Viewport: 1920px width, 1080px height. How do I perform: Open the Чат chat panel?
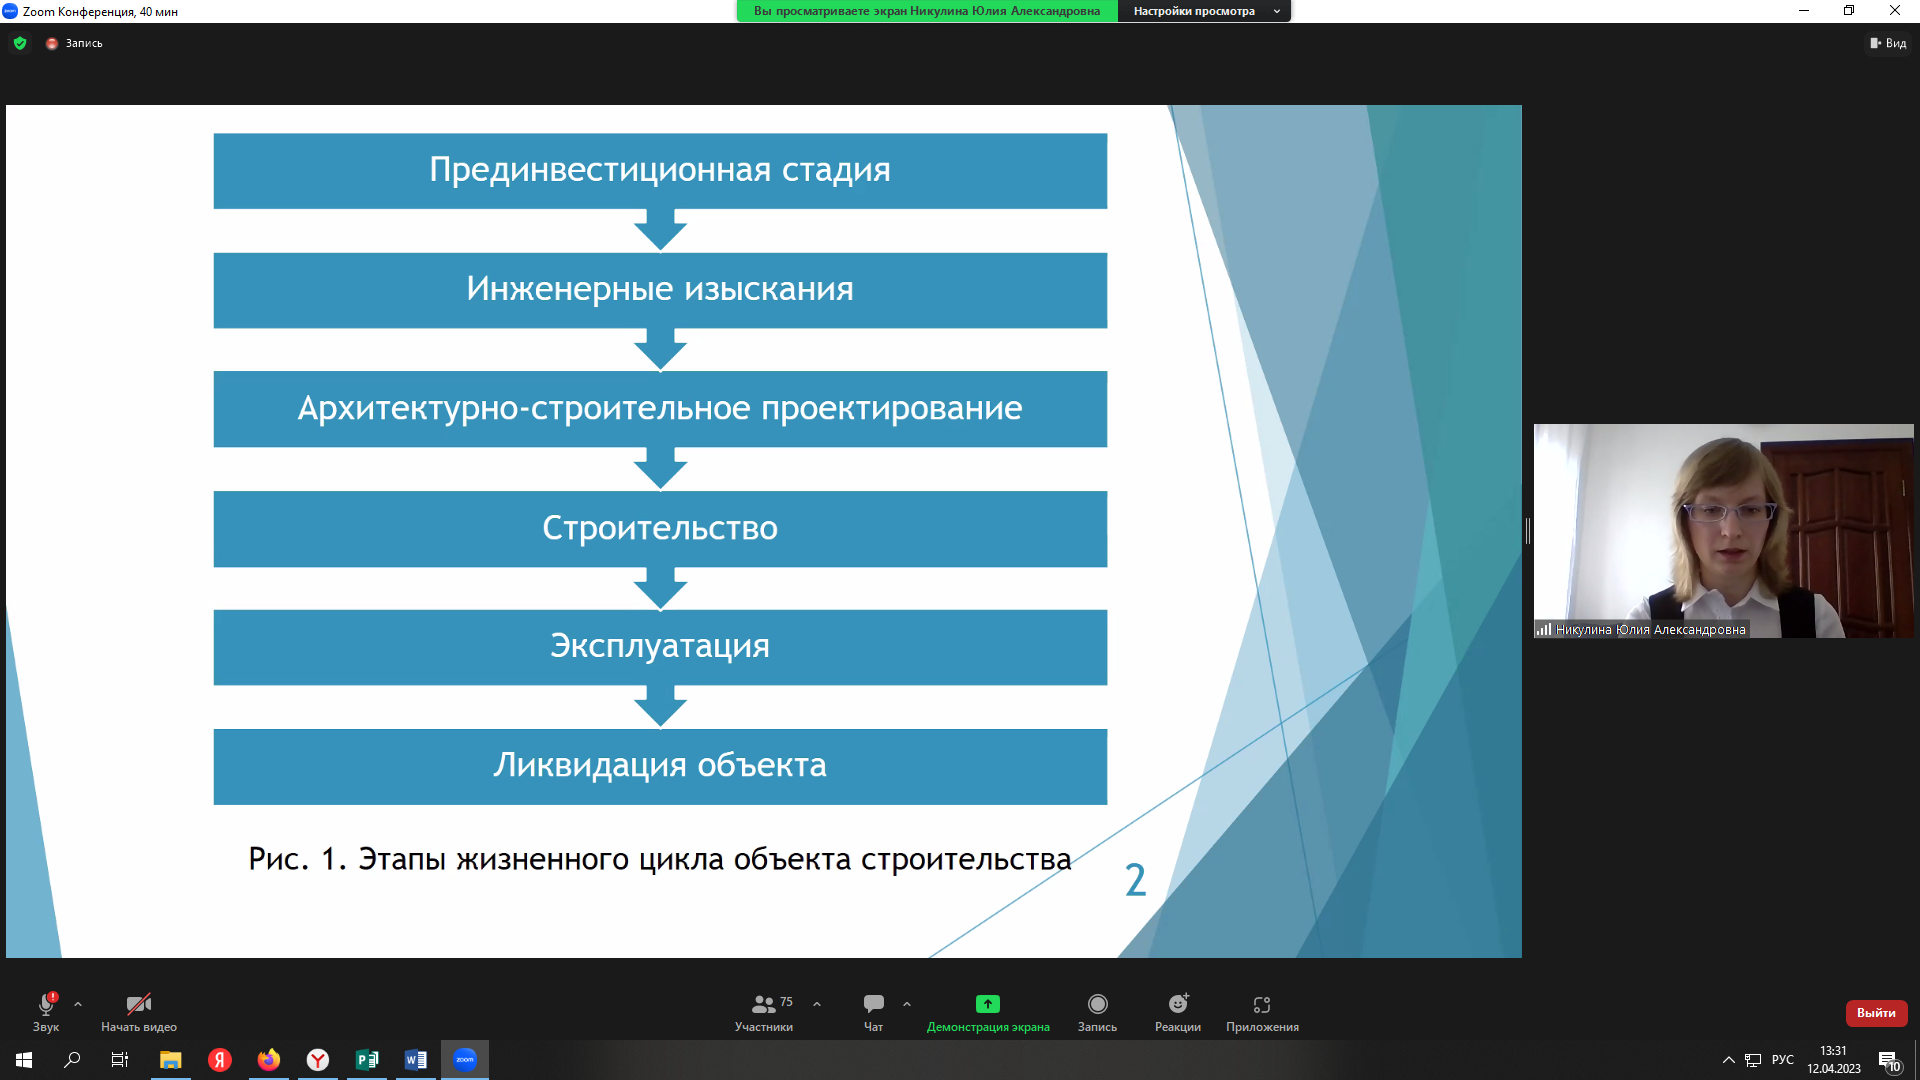pos(873,1011)
